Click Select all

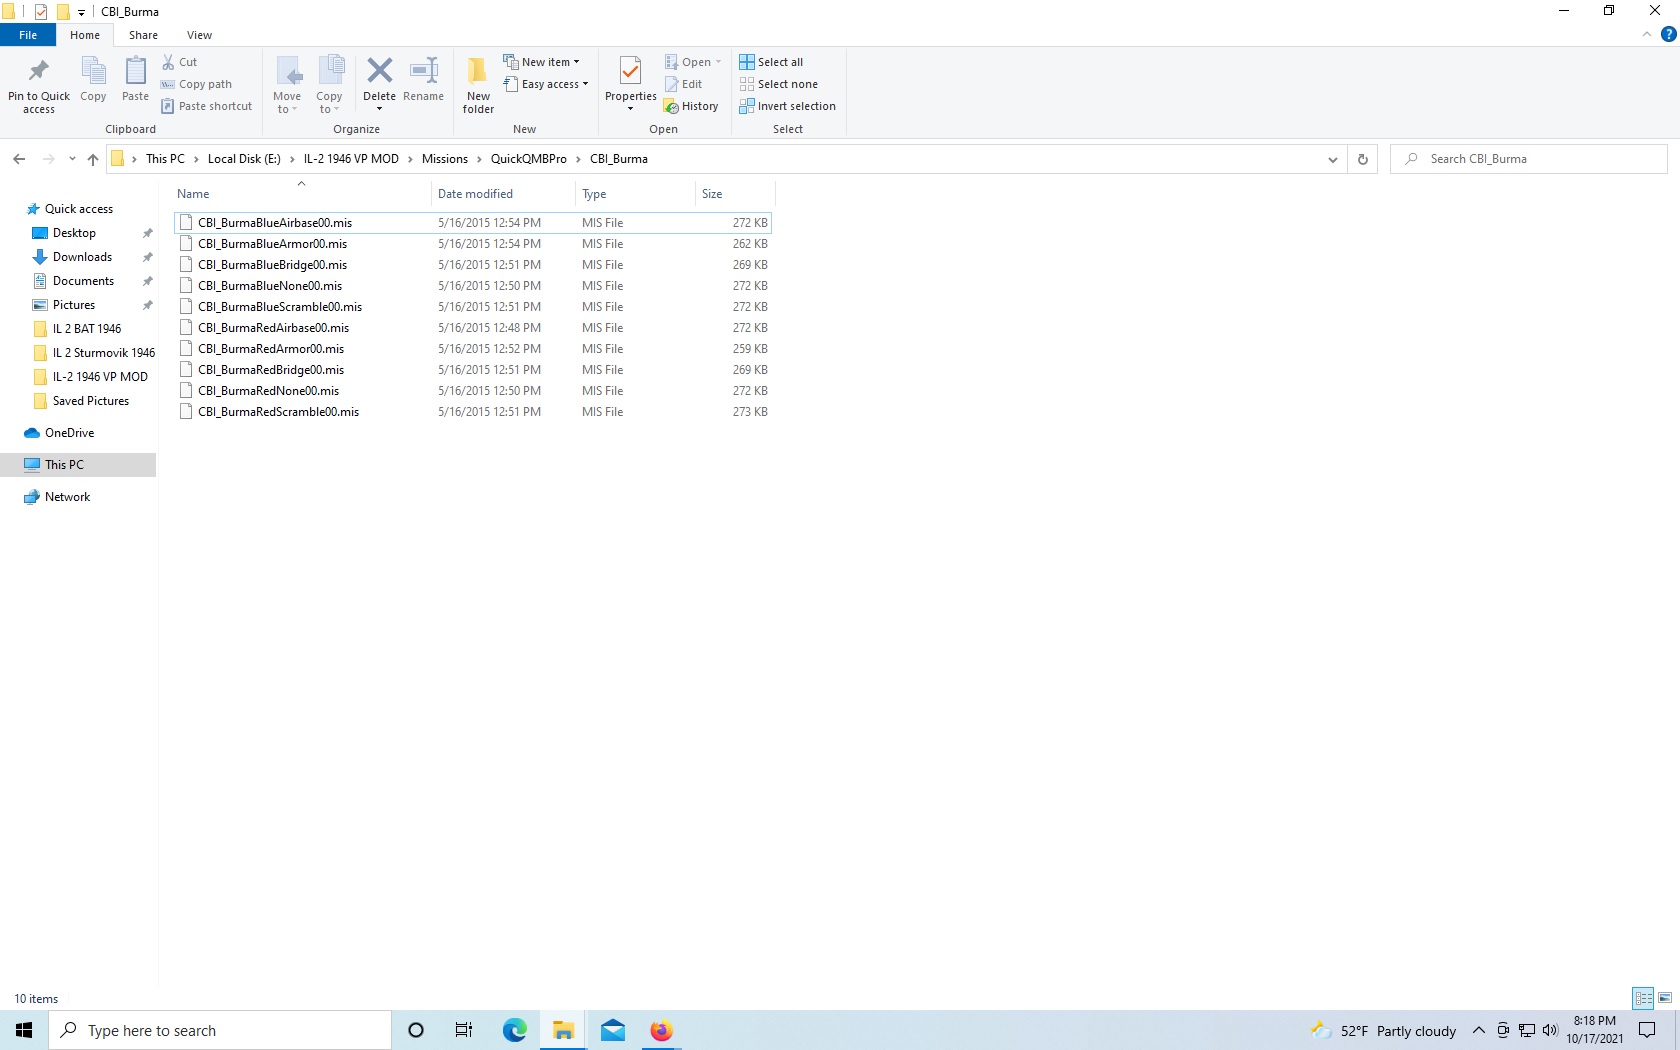coord(771,62)
